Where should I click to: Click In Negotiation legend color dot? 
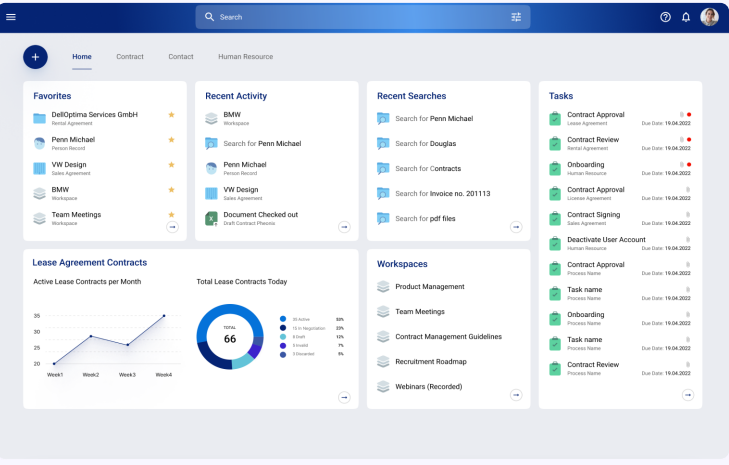pos(283,328)
